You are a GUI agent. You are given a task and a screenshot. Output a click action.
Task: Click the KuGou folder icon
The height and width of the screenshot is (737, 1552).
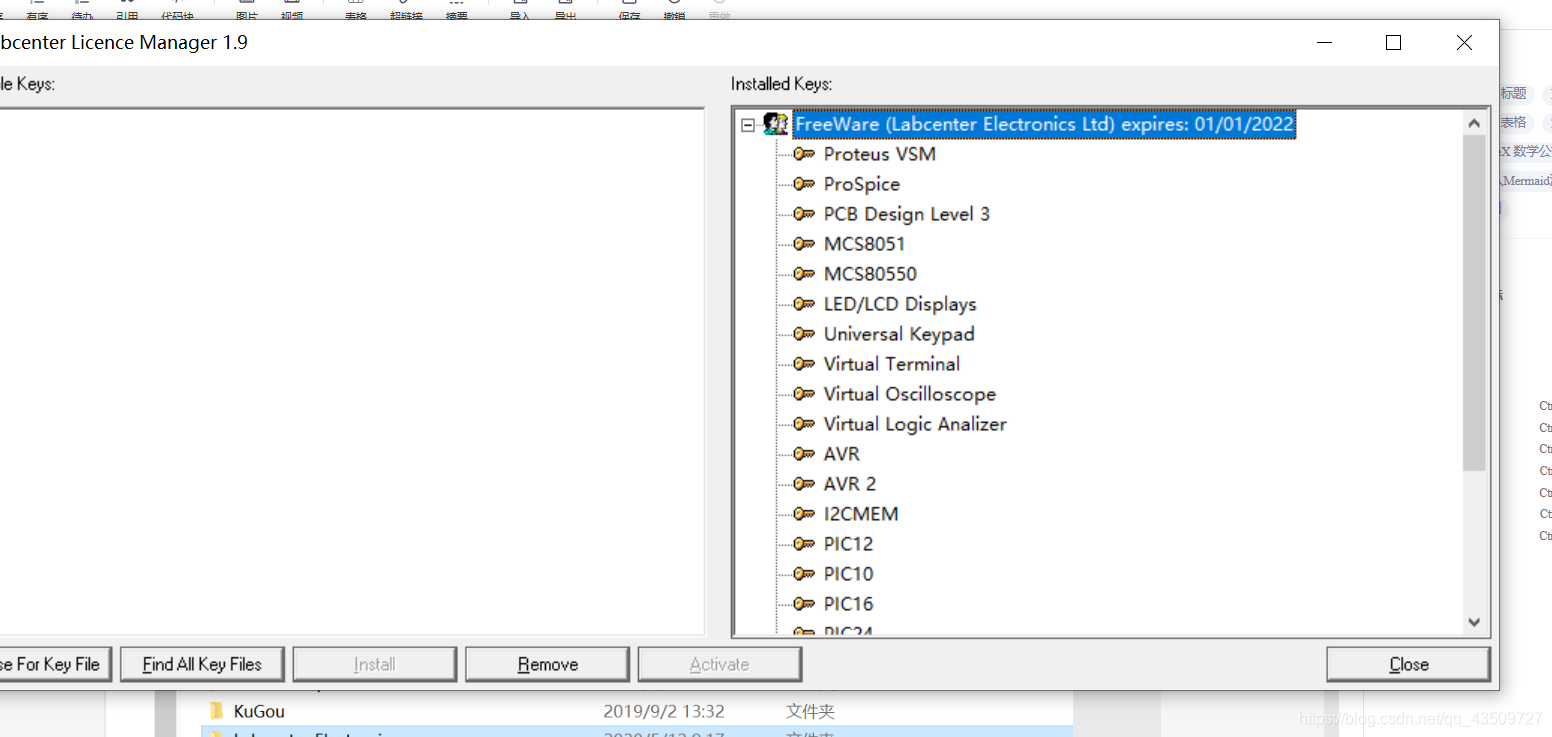click(216, 711)
